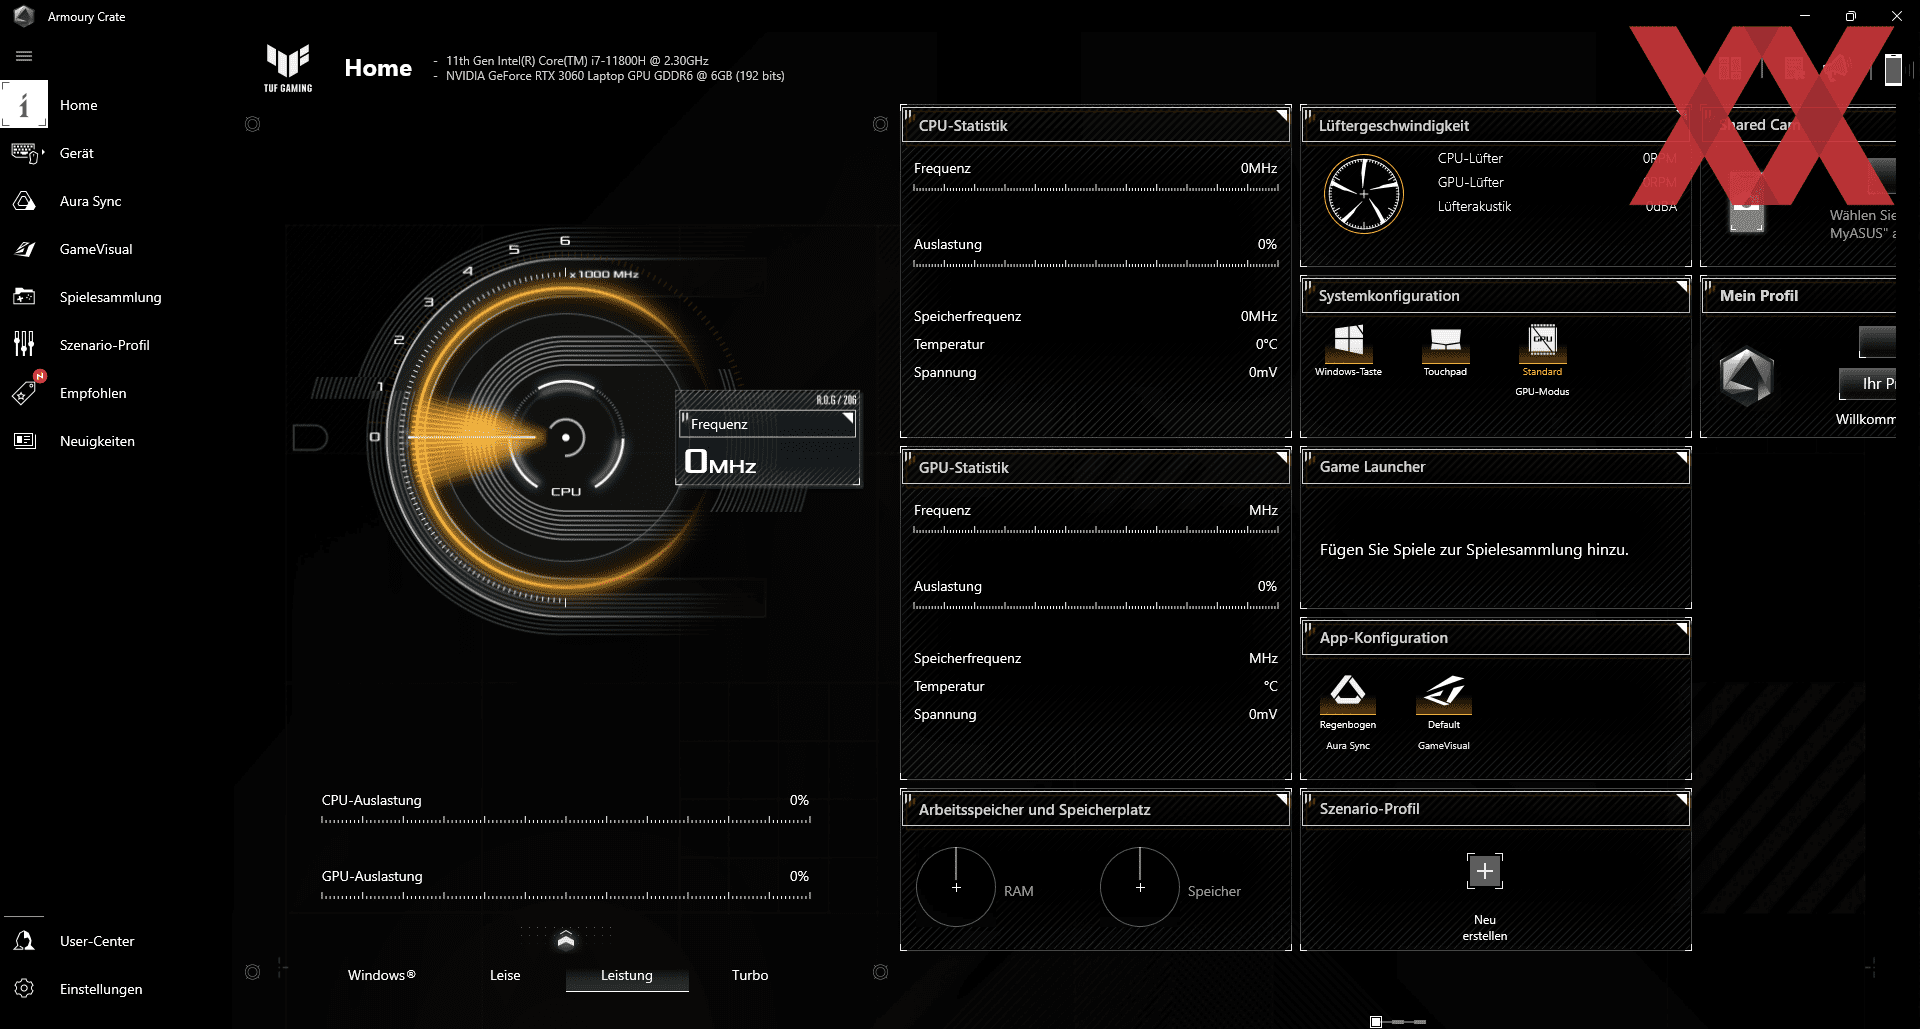The image size is (1920, 1029).
Task: Click the CPU-Auslastung progress bar
Action: tap(566, 820)
